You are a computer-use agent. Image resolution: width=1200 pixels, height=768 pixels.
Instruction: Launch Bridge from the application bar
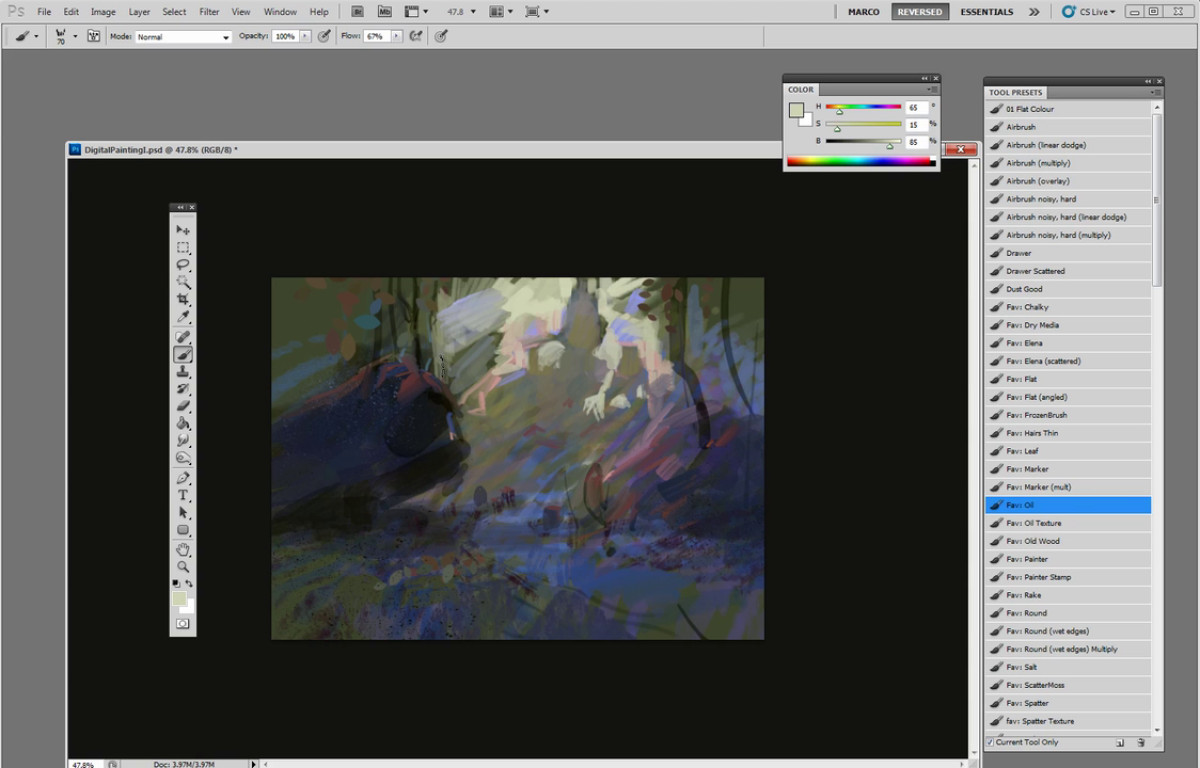tap(357, 12)
